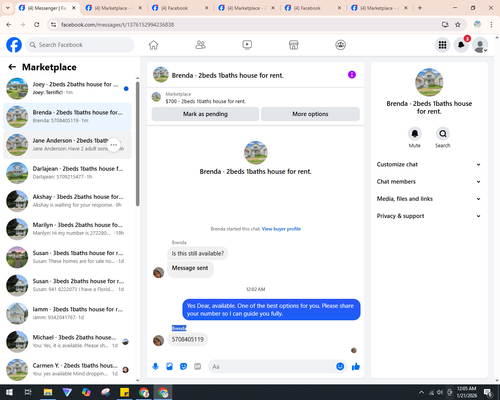
Task: Open Marilyn's 3beds 2baths conversation
Action: [x=67, y=229]
